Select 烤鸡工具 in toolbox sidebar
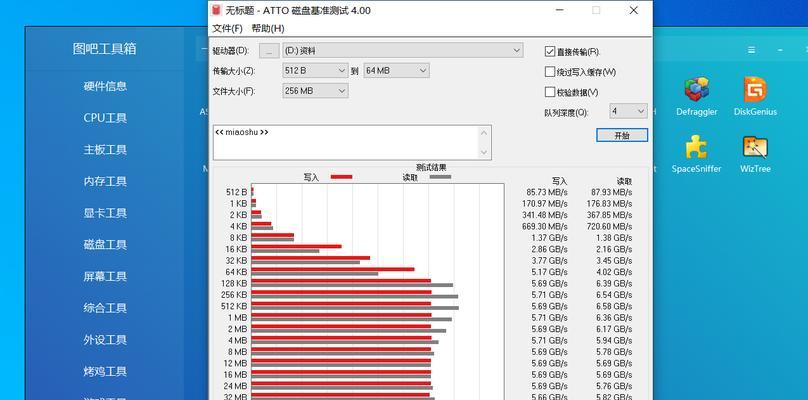The height and width of the screenshot is (400, 808). tap(105, 372)
